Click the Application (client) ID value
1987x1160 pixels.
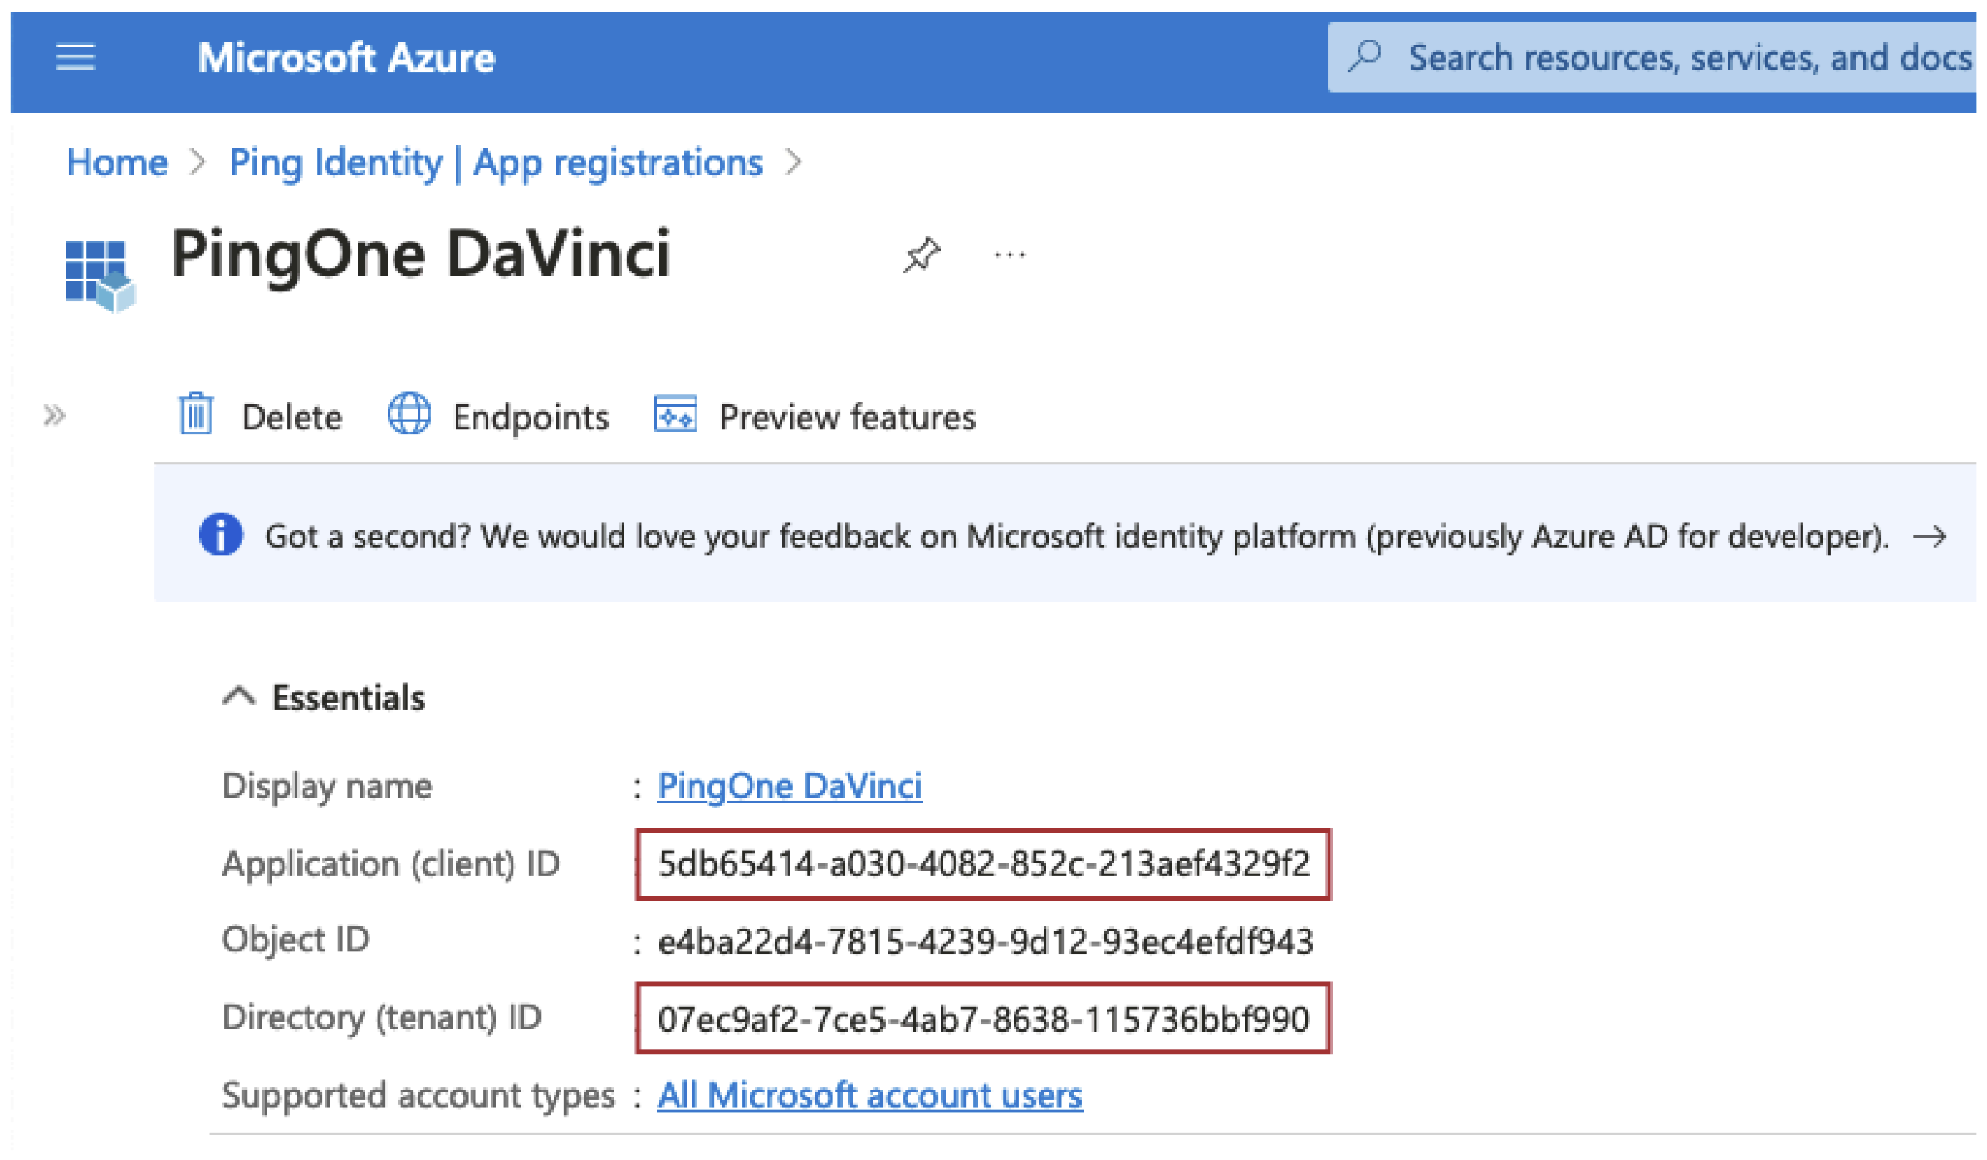[983, 864]
